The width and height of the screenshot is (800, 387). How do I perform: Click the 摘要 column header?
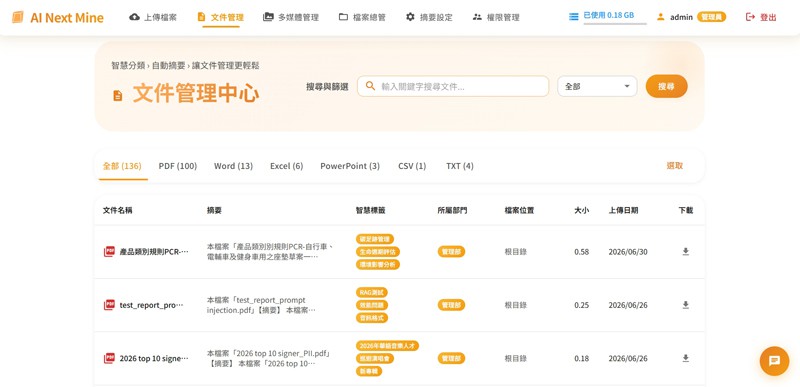[214, 210]
